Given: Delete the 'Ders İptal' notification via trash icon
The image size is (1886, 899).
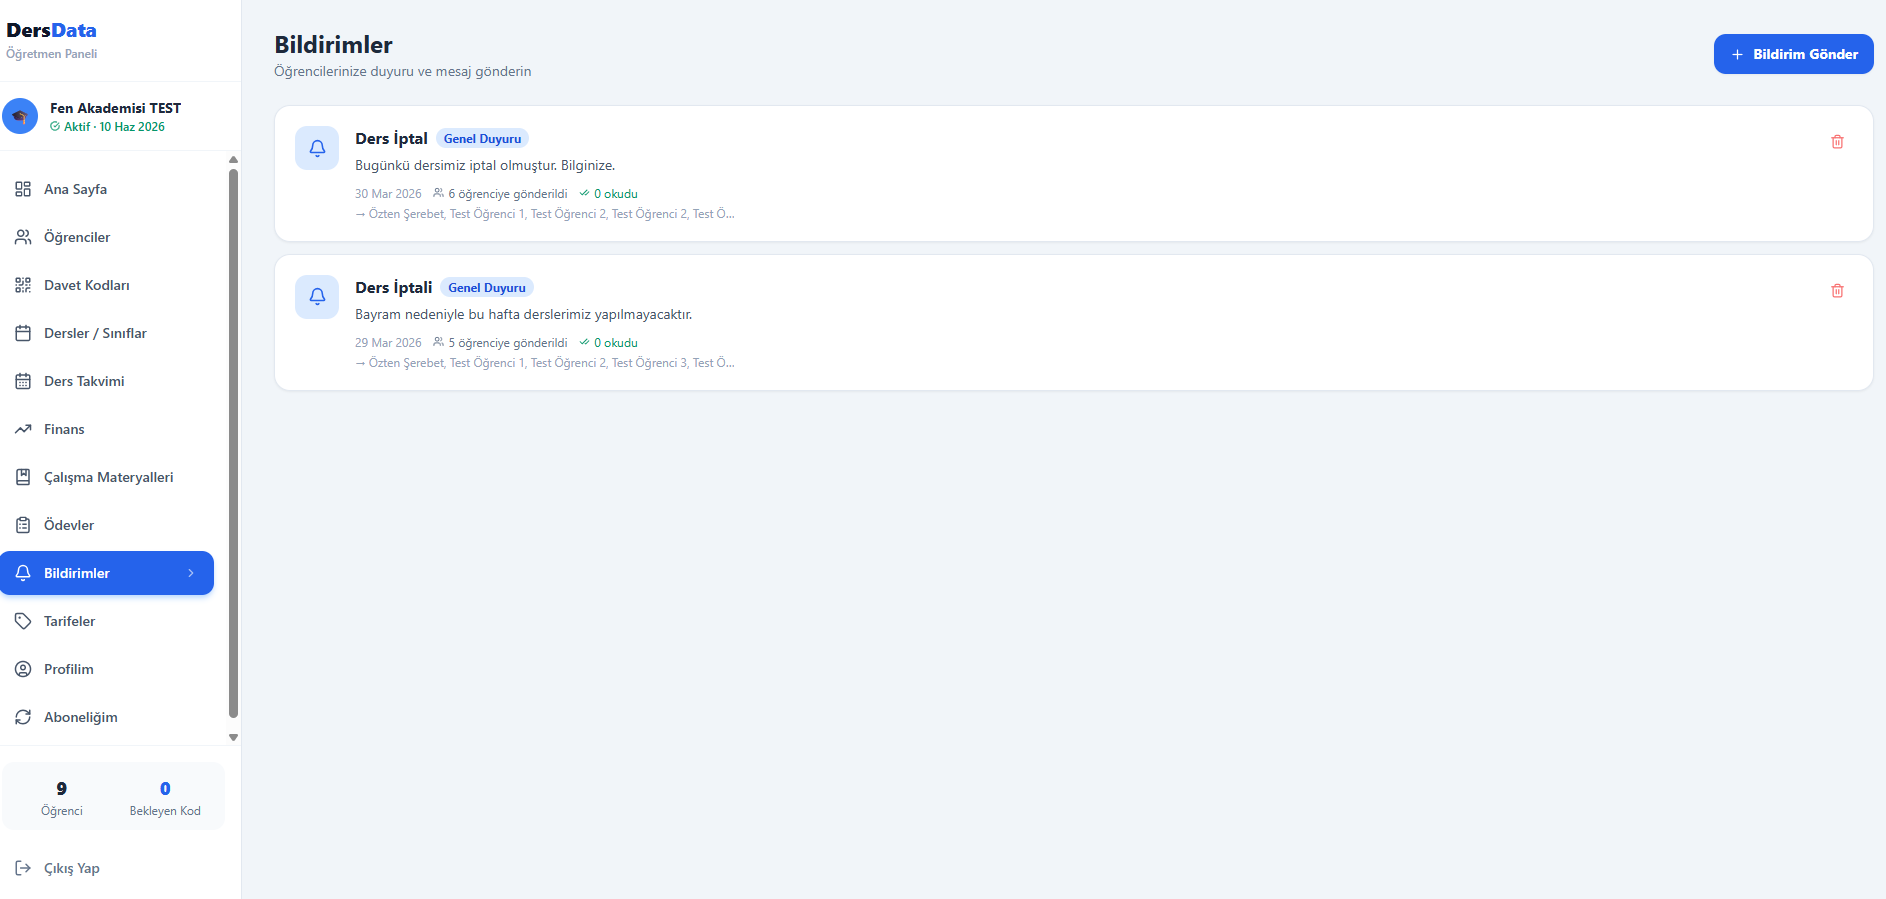Looking at the screenshot, I should click(x=1837, y=142).
